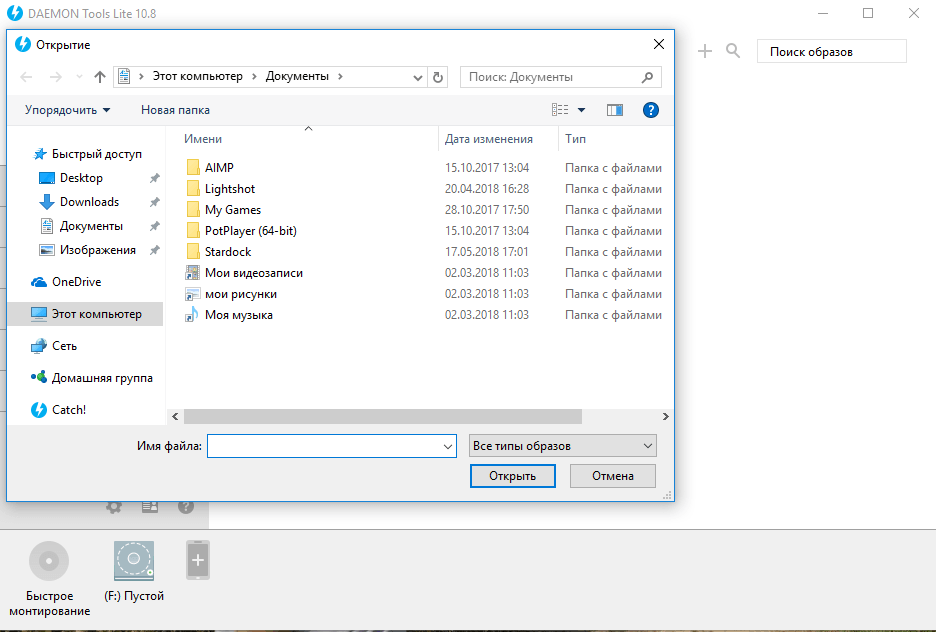Close the Открытие dialog

pyautogui.click(x=659, y=44)
